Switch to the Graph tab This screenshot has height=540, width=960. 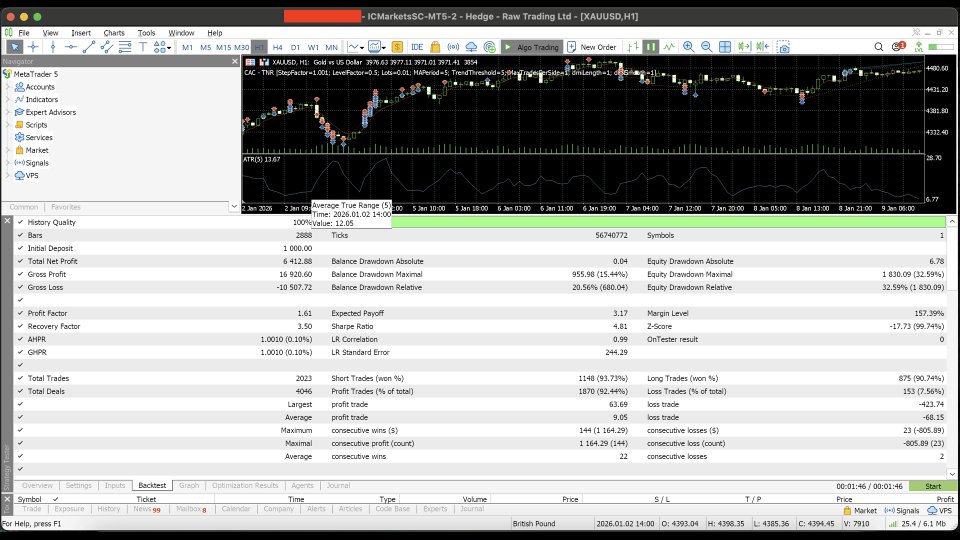pyautogui.click(x=189, y=486)
